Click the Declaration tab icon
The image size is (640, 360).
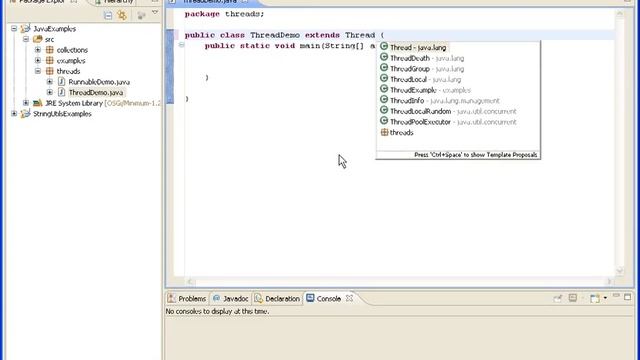pos(258,298)
